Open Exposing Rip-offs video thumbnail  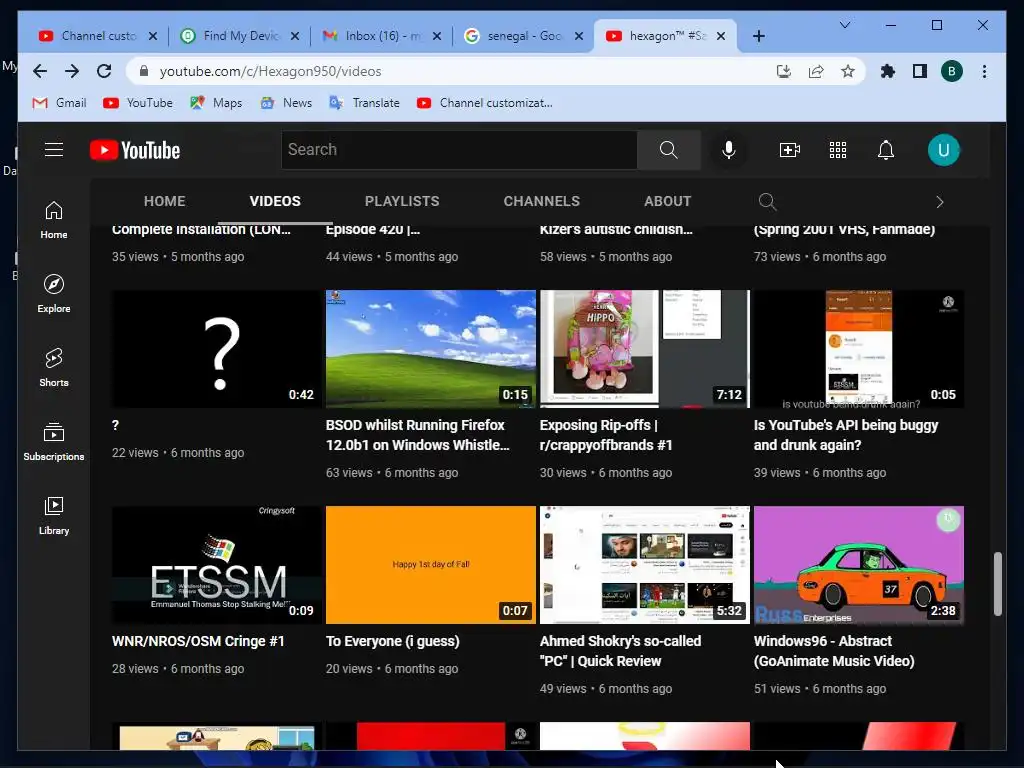coord(645,349)
